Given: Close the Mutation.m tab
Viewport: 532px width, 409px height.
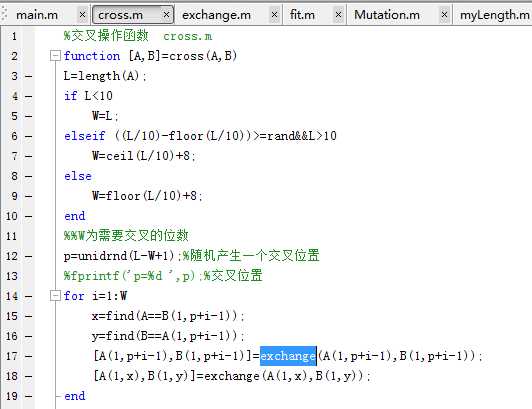Looking at the screenshot, I should pos(444,15).
